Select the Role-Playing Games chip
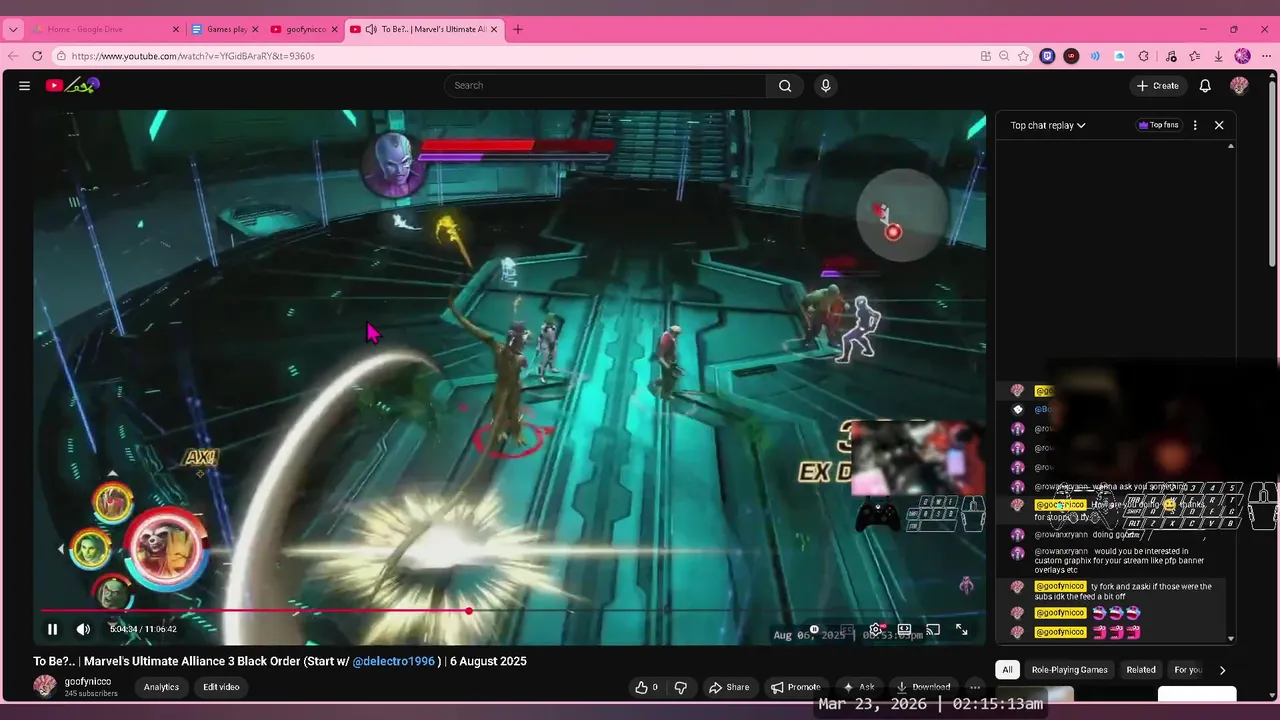This screenshot has width=1280, height=720. pyautogui.click(x=1069, y=670)
